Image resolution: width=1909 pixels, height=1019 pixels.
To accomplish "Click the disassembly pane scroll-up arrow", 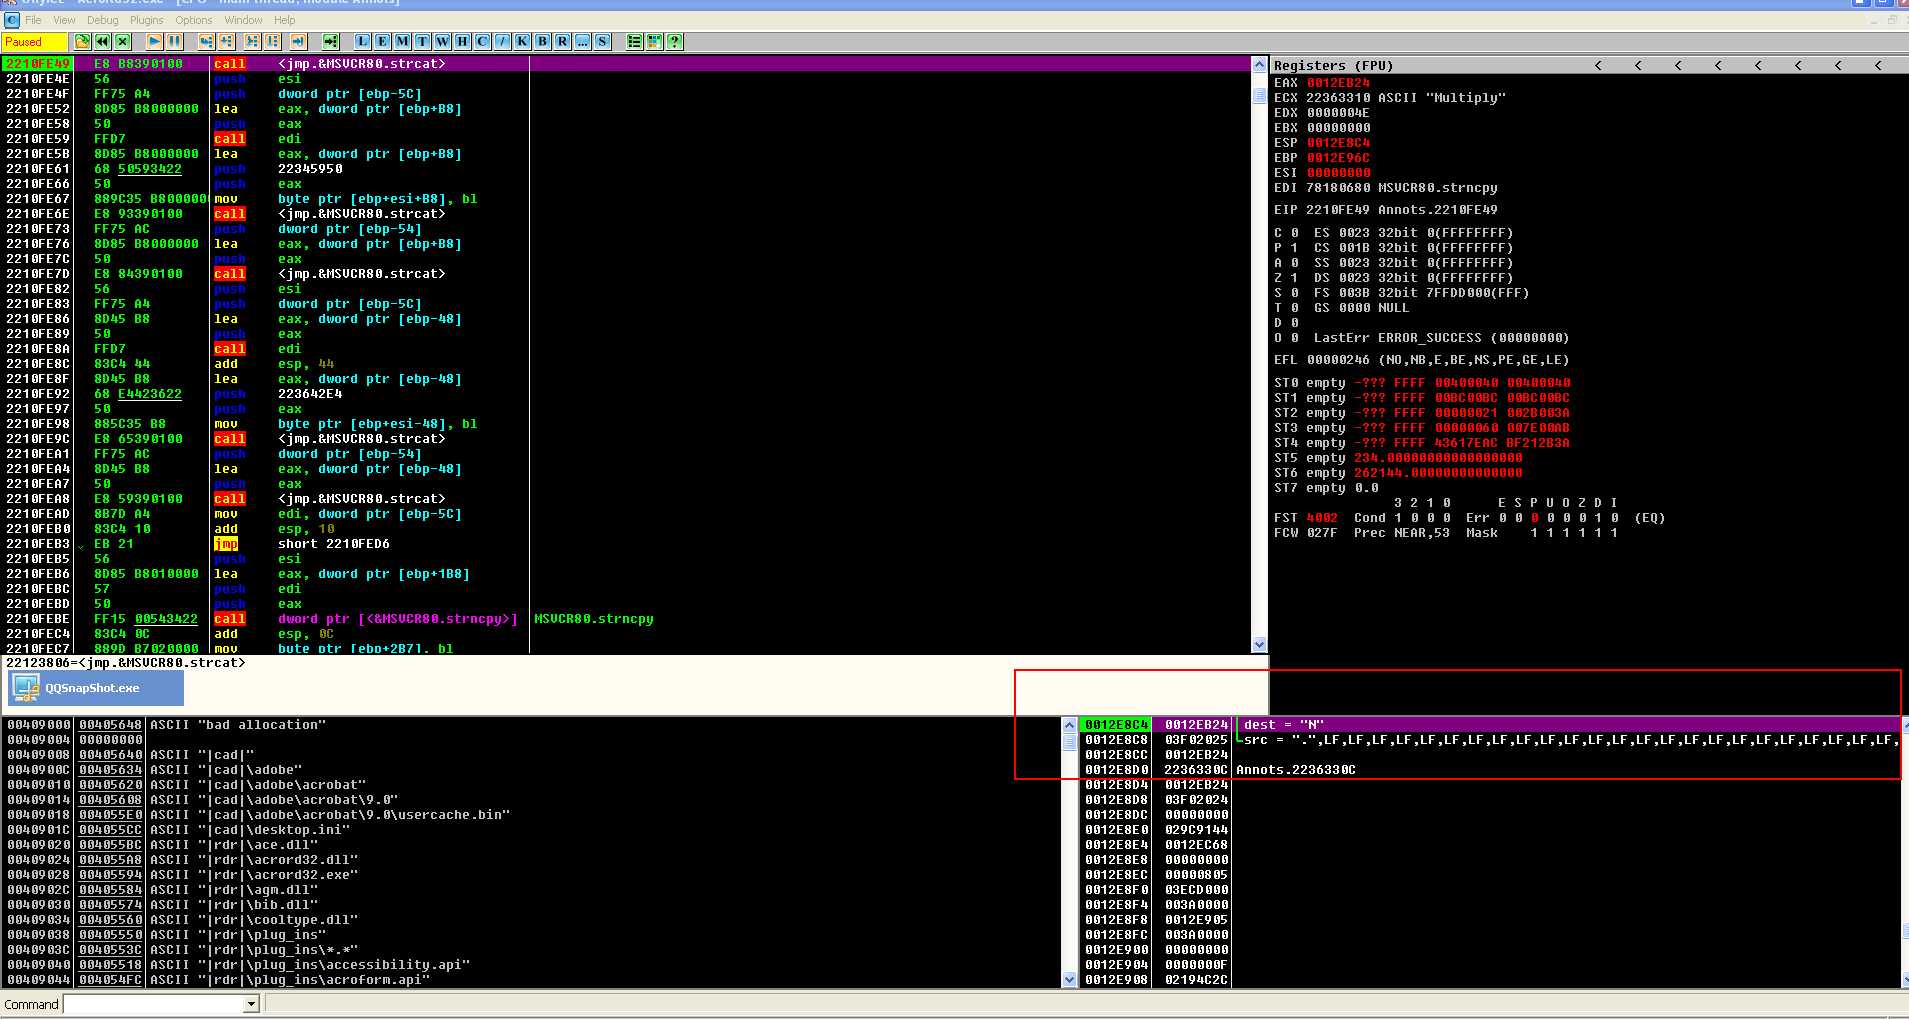I will pos(1259,65).
